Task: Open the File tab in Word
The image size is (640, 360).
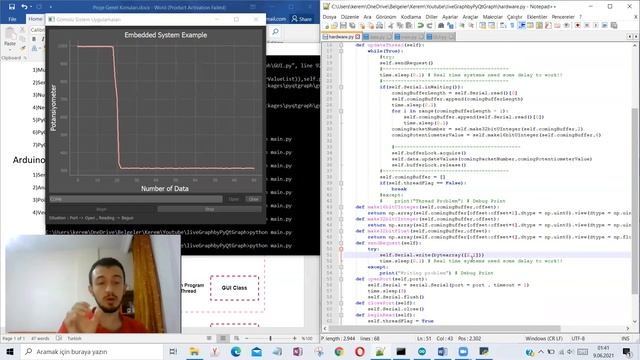Action: click(12, 19)
